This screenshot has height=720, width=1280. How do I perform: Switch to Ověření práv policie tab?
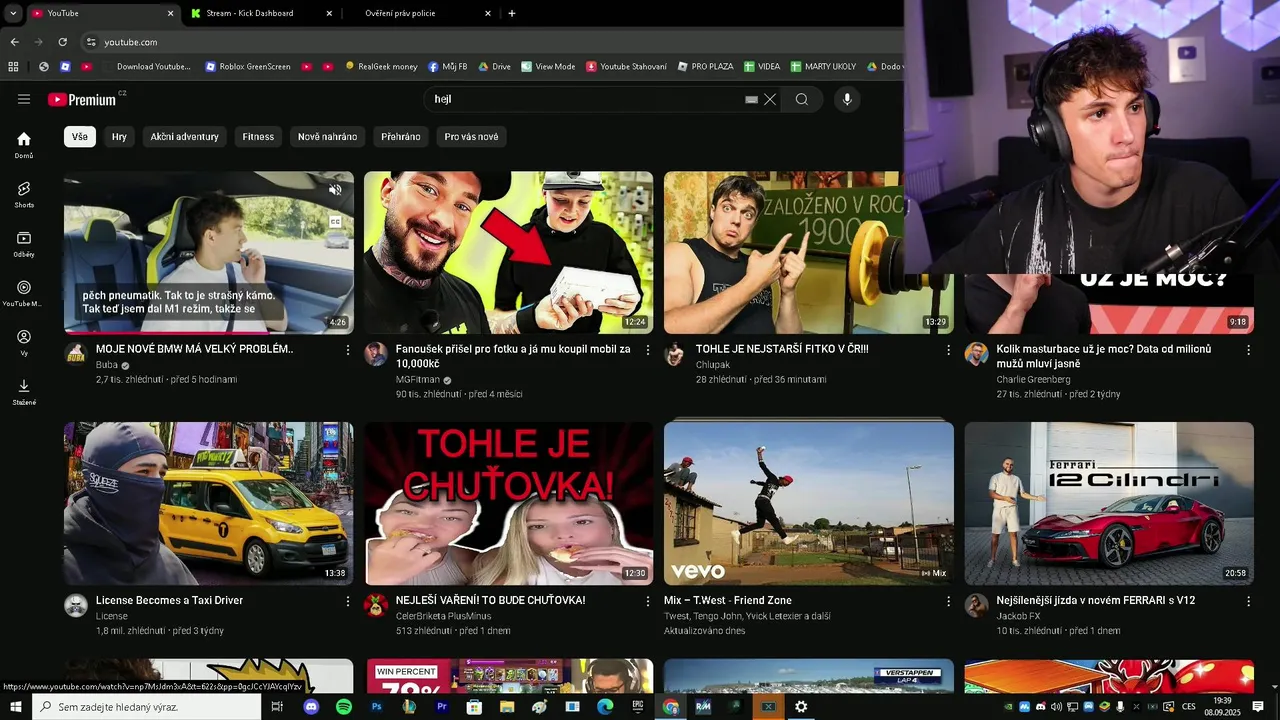(419, 13)
